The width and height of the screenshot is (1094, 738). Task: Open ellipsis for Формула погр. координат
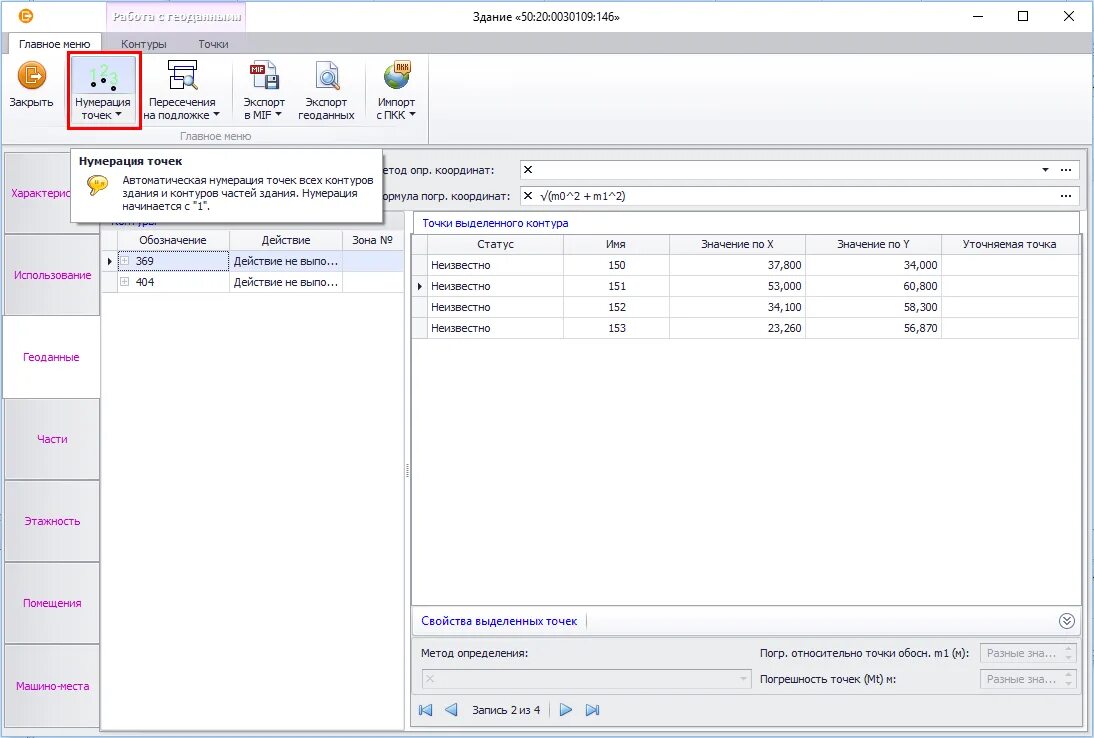click(1065, 196)
